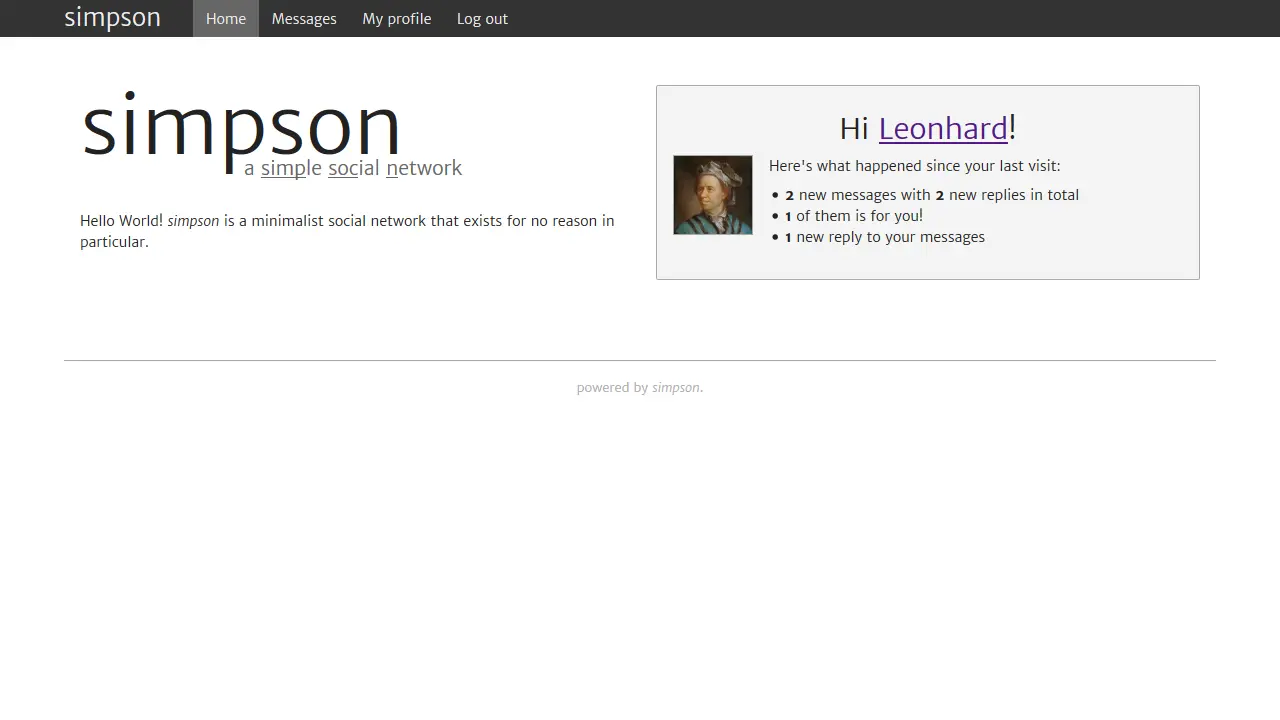This screenshot has width=1280, height=720.
Task: Open the Home tab
Action: coord(226,19)
